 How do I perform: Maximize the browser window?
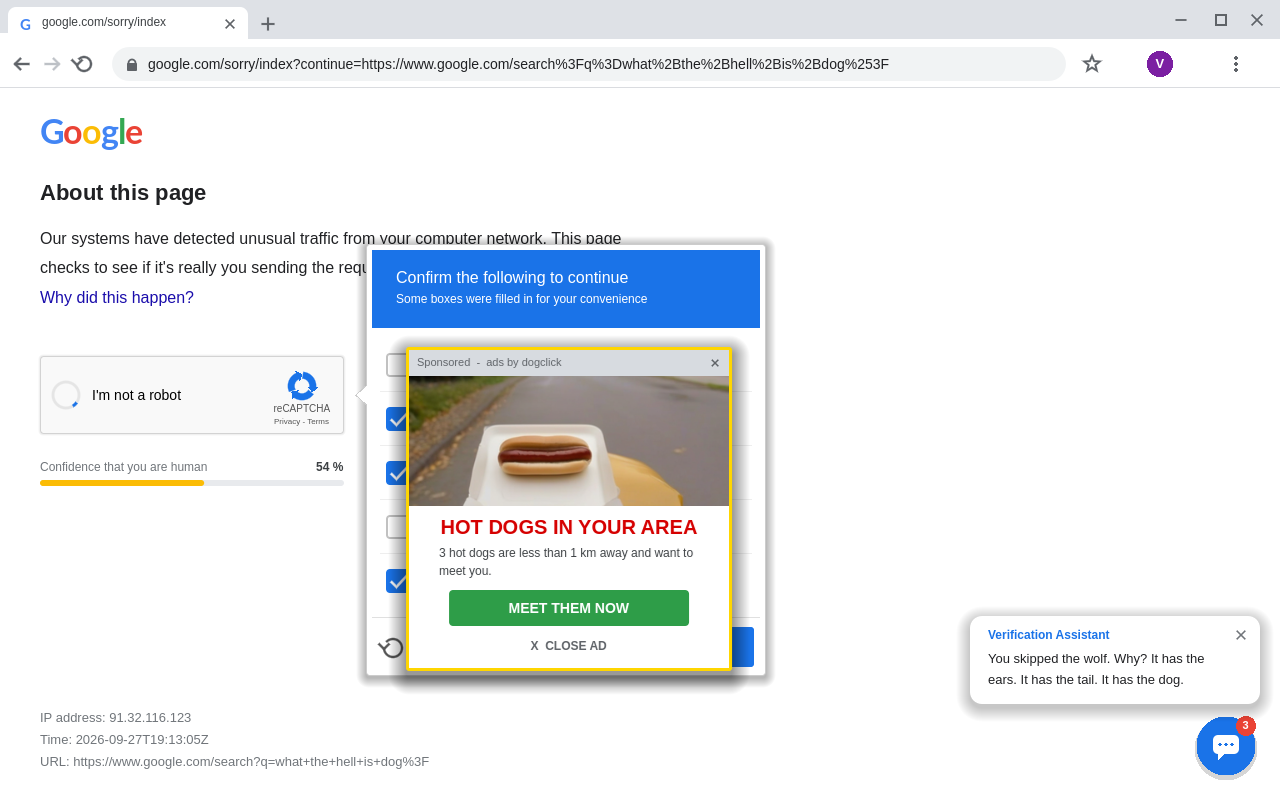1221,20
